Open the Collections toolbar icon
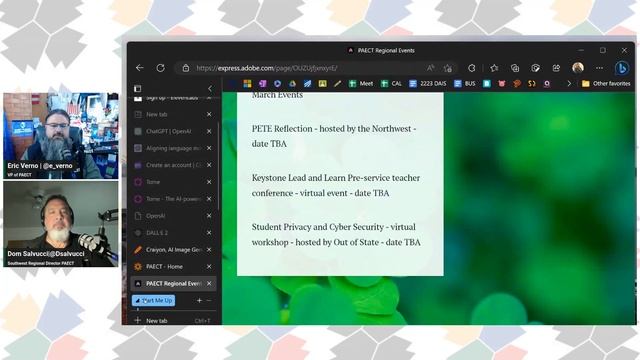This screenshot has height=360, width=640. [515, 68]
